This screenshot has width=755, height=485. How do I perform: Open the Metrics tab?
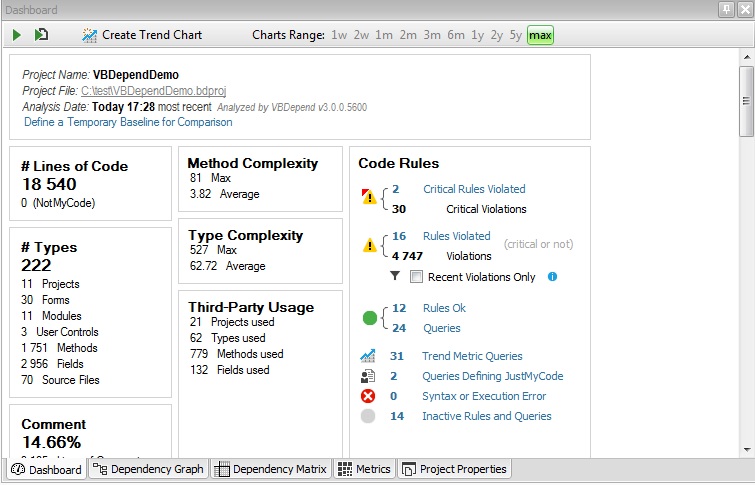(364, 469)
